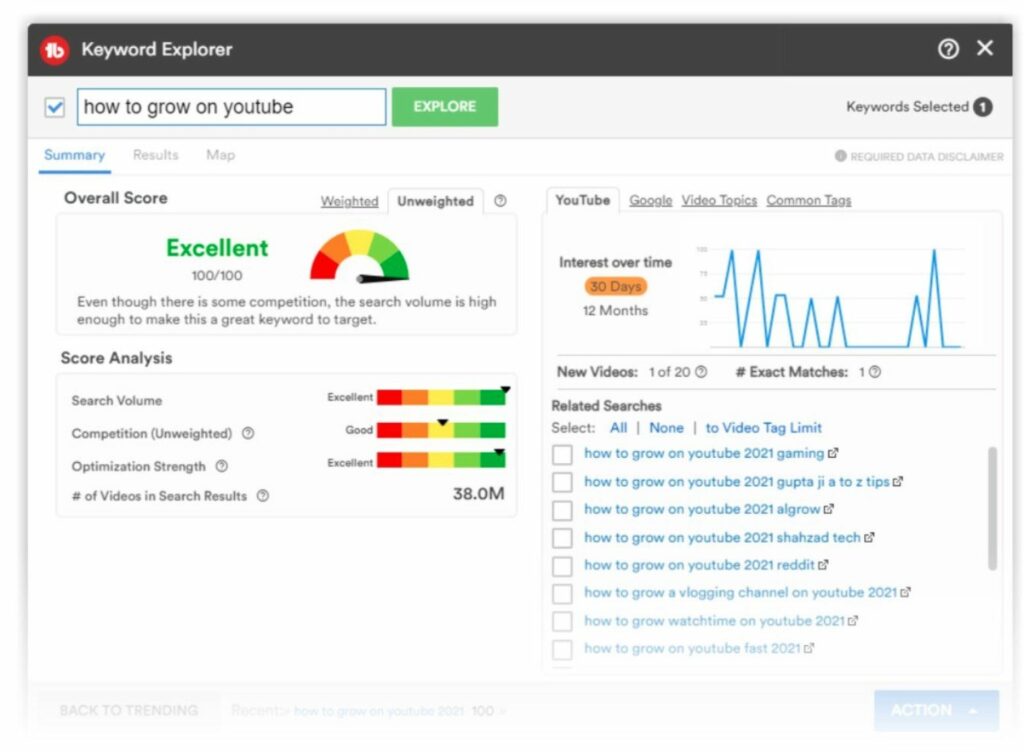This screenshot has width=1024, height=752.
Task: Close the Keyword Explorer window
Action: point(985,48)
